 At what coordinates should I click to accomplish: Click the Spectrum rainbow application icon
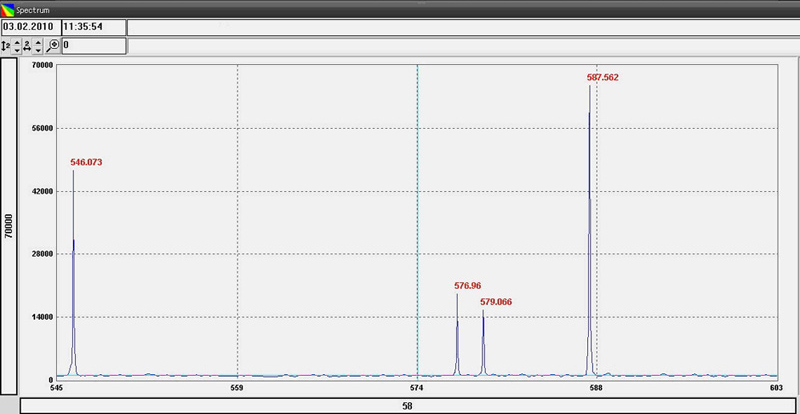pos(9,8)
